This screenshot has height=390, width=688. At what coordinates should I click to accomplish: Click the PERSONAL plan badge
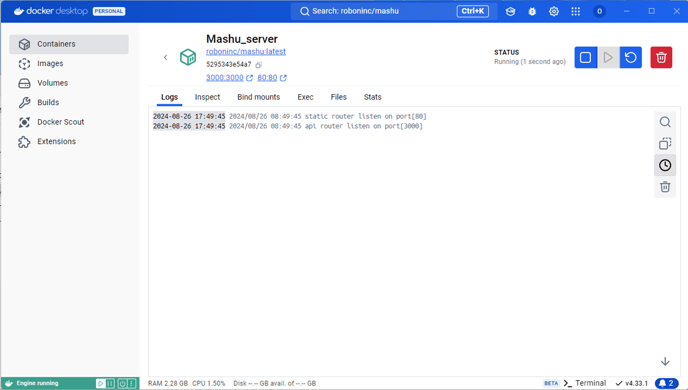click(109, 11)
